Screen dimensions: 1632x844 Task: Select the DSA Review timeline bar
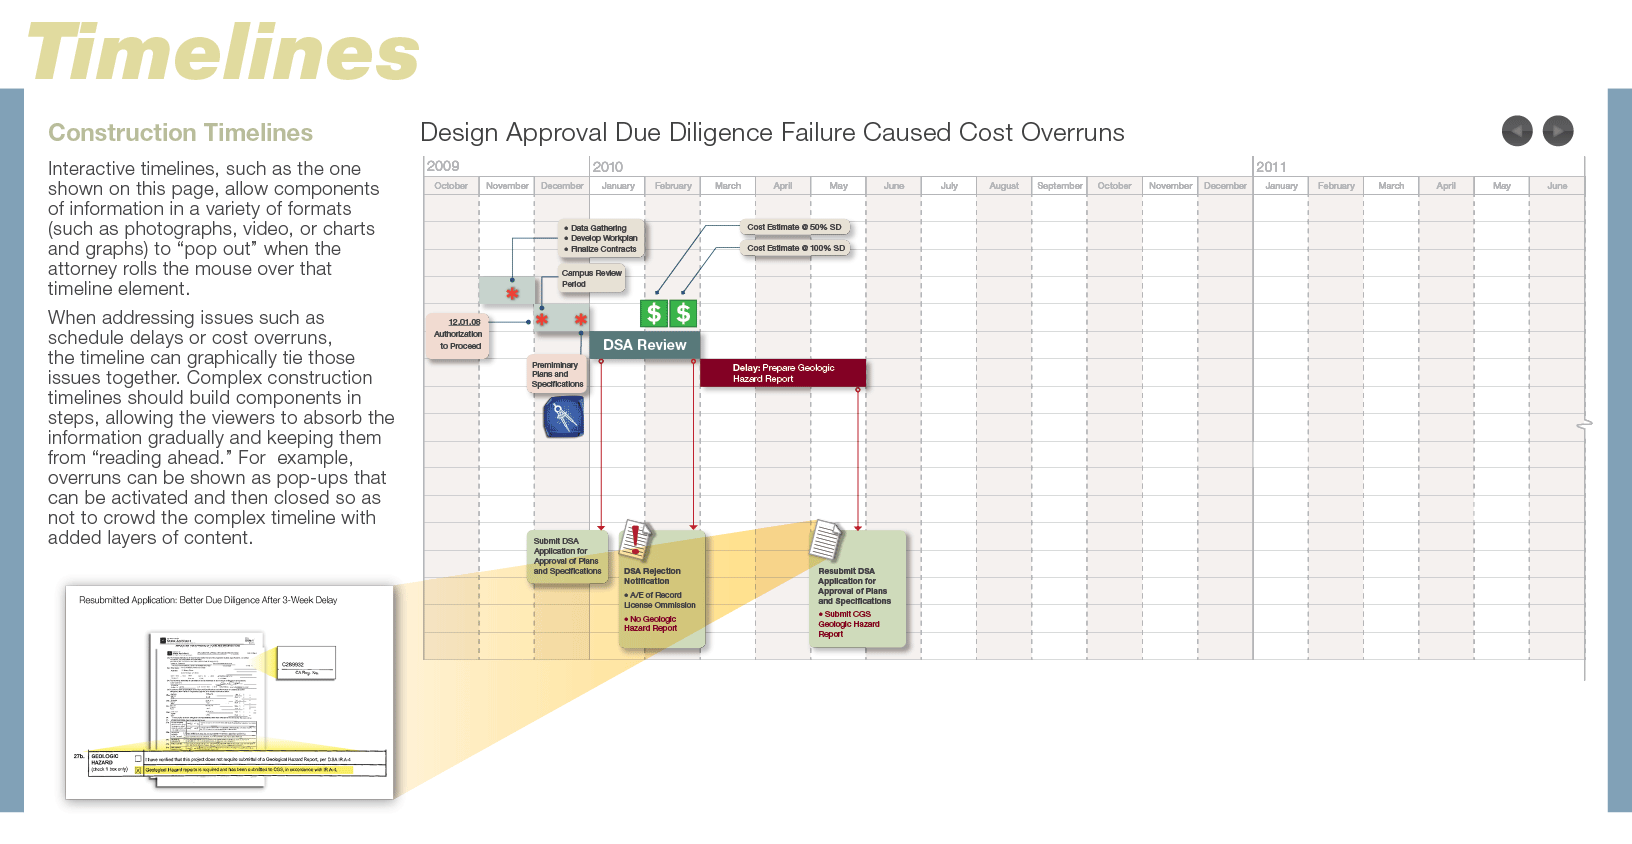click(644, 345)
